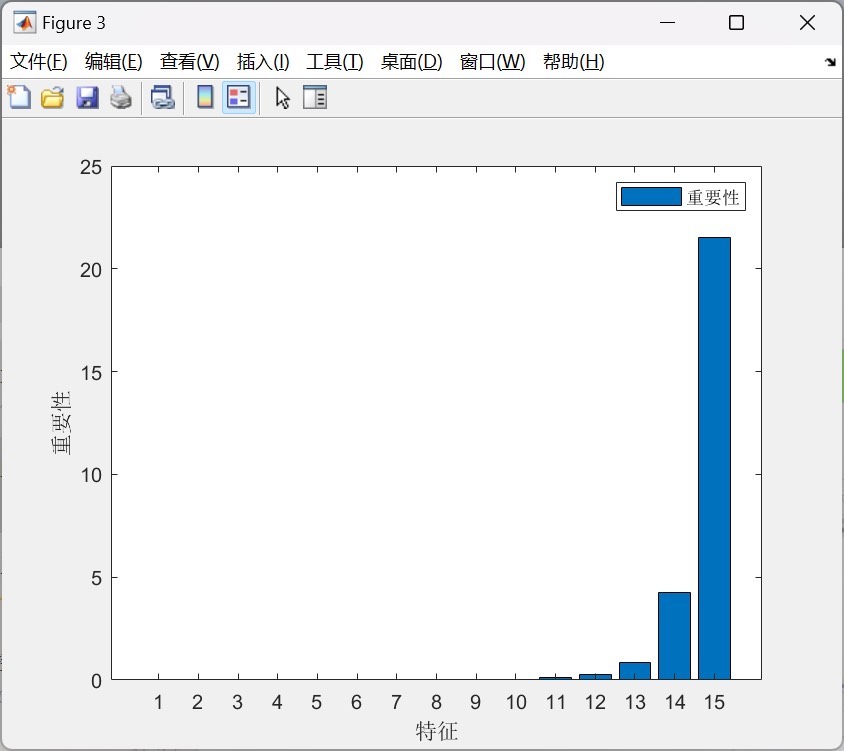
Task: Click x-axis tick label 8
Action: [436, 702]
